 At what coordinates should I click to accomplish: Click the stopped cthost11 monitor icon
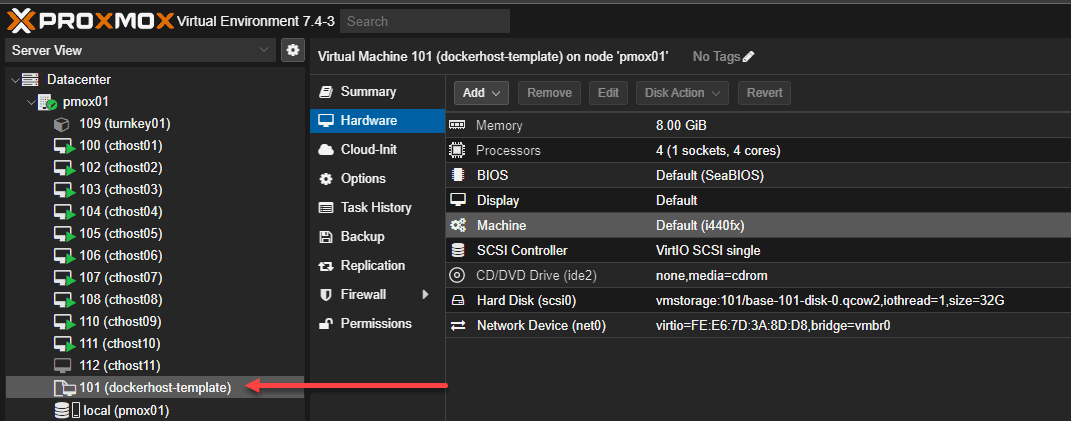[x=62, y=365]
